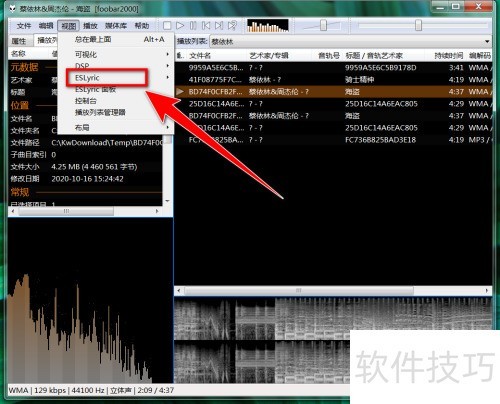Open the 播放列表 dropdown showing 蔡依林
The image size is (500, 404).
(x=350, y=42)
